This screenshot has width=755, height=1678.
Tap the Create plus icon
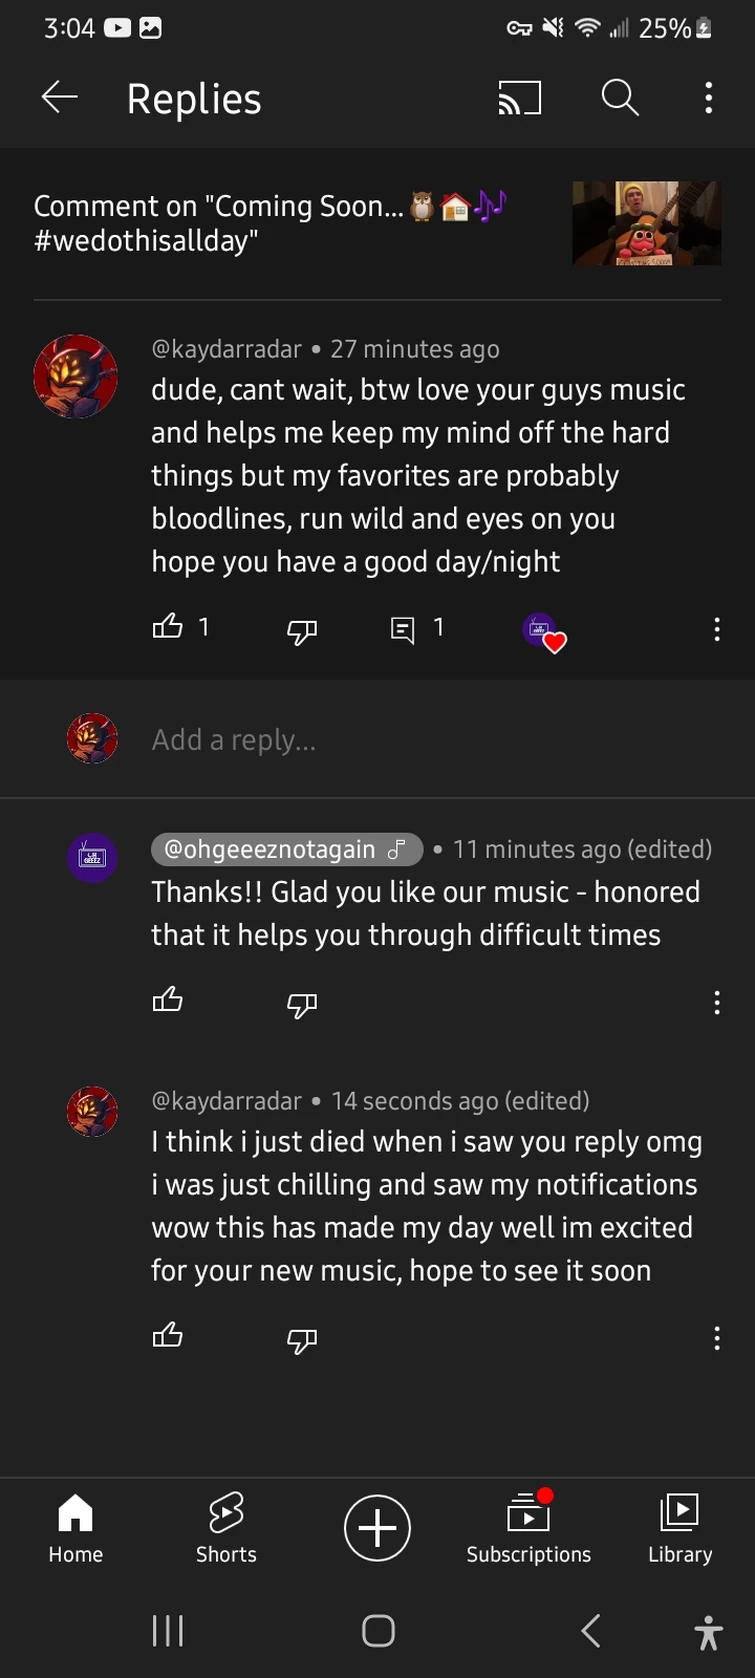[x=377, y=1528]
